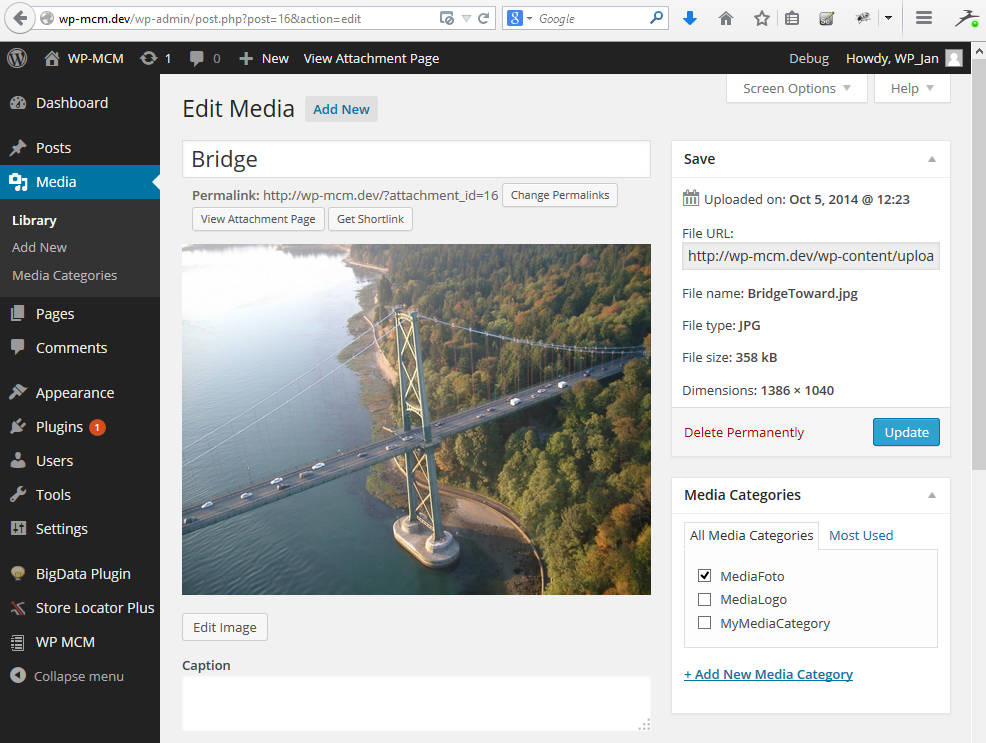Open the Firefox hamburger menu
The image size is (986, 743).
click(924, 18)
